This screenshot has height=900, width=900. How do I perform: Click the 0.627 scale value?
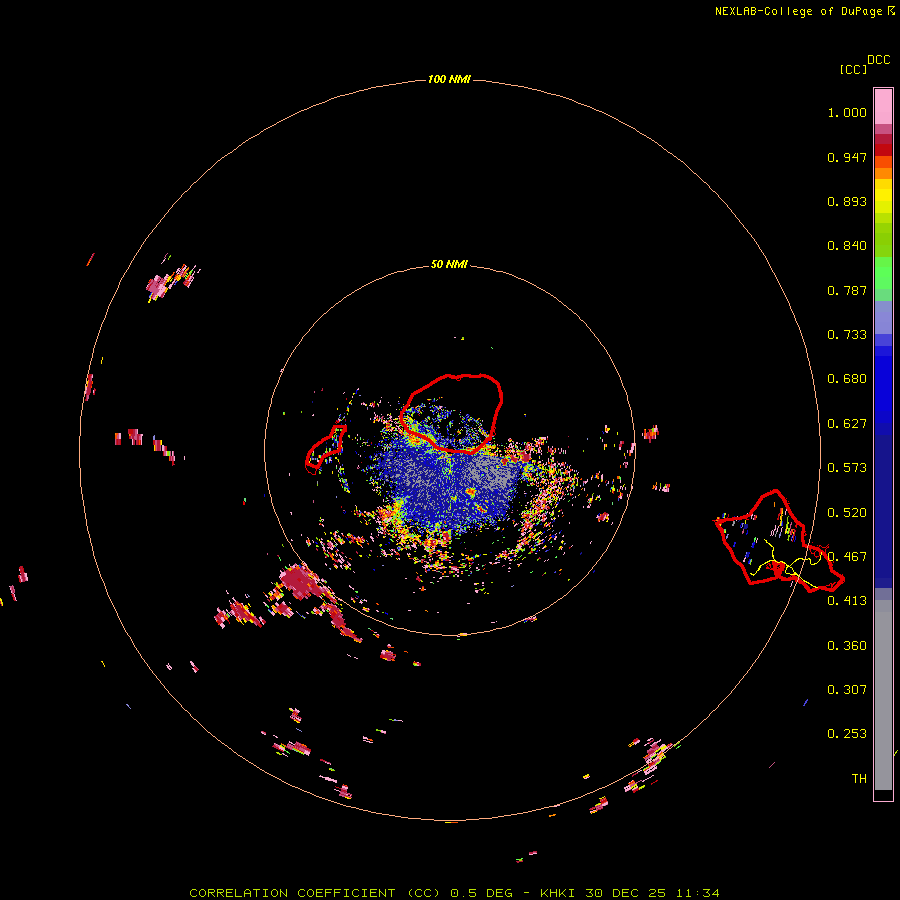coord(847,424)
